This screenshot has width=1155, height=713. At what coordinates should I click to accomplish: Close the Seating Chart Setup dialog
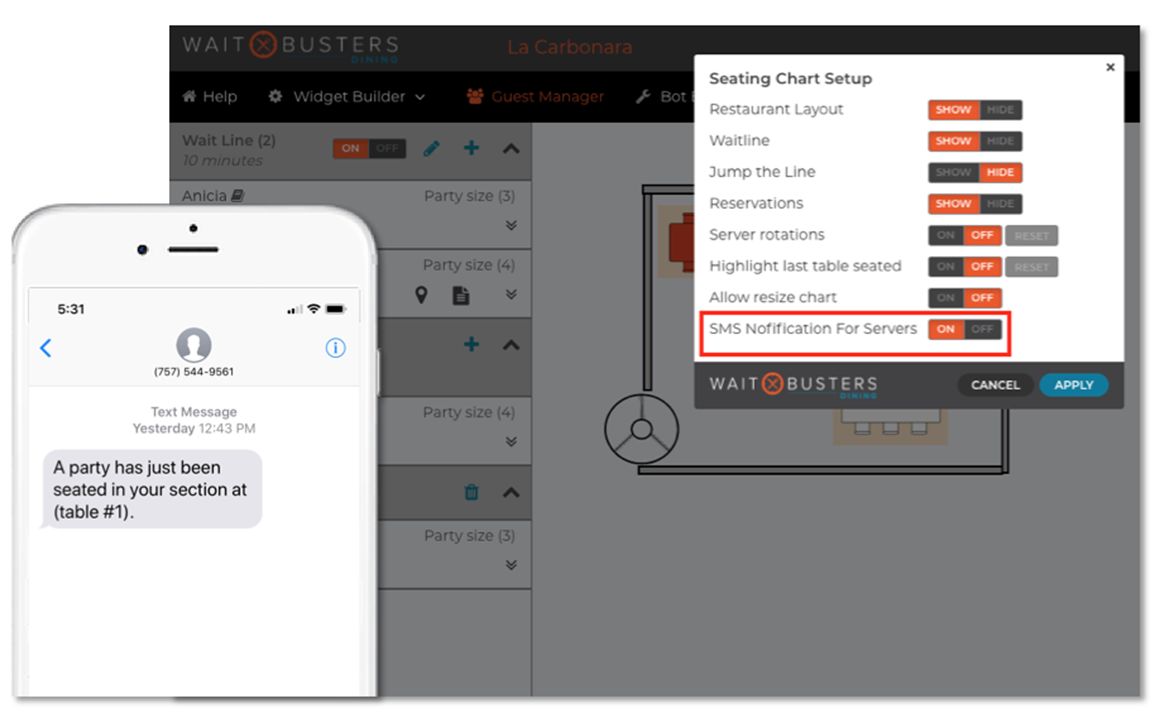click(1110, 67)
